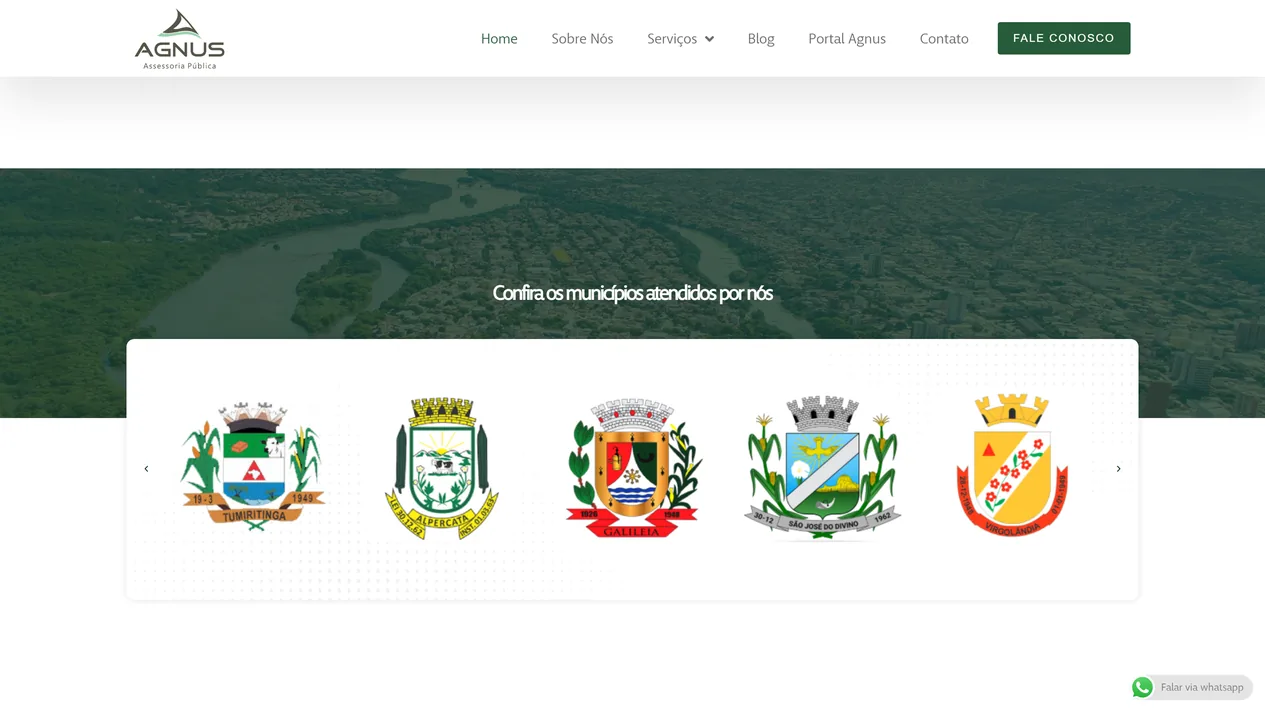Viewport: 1265px width, 712px height.
Task: Select the Virgolândia coat of arms
Action: click(x=1012, y=466)
